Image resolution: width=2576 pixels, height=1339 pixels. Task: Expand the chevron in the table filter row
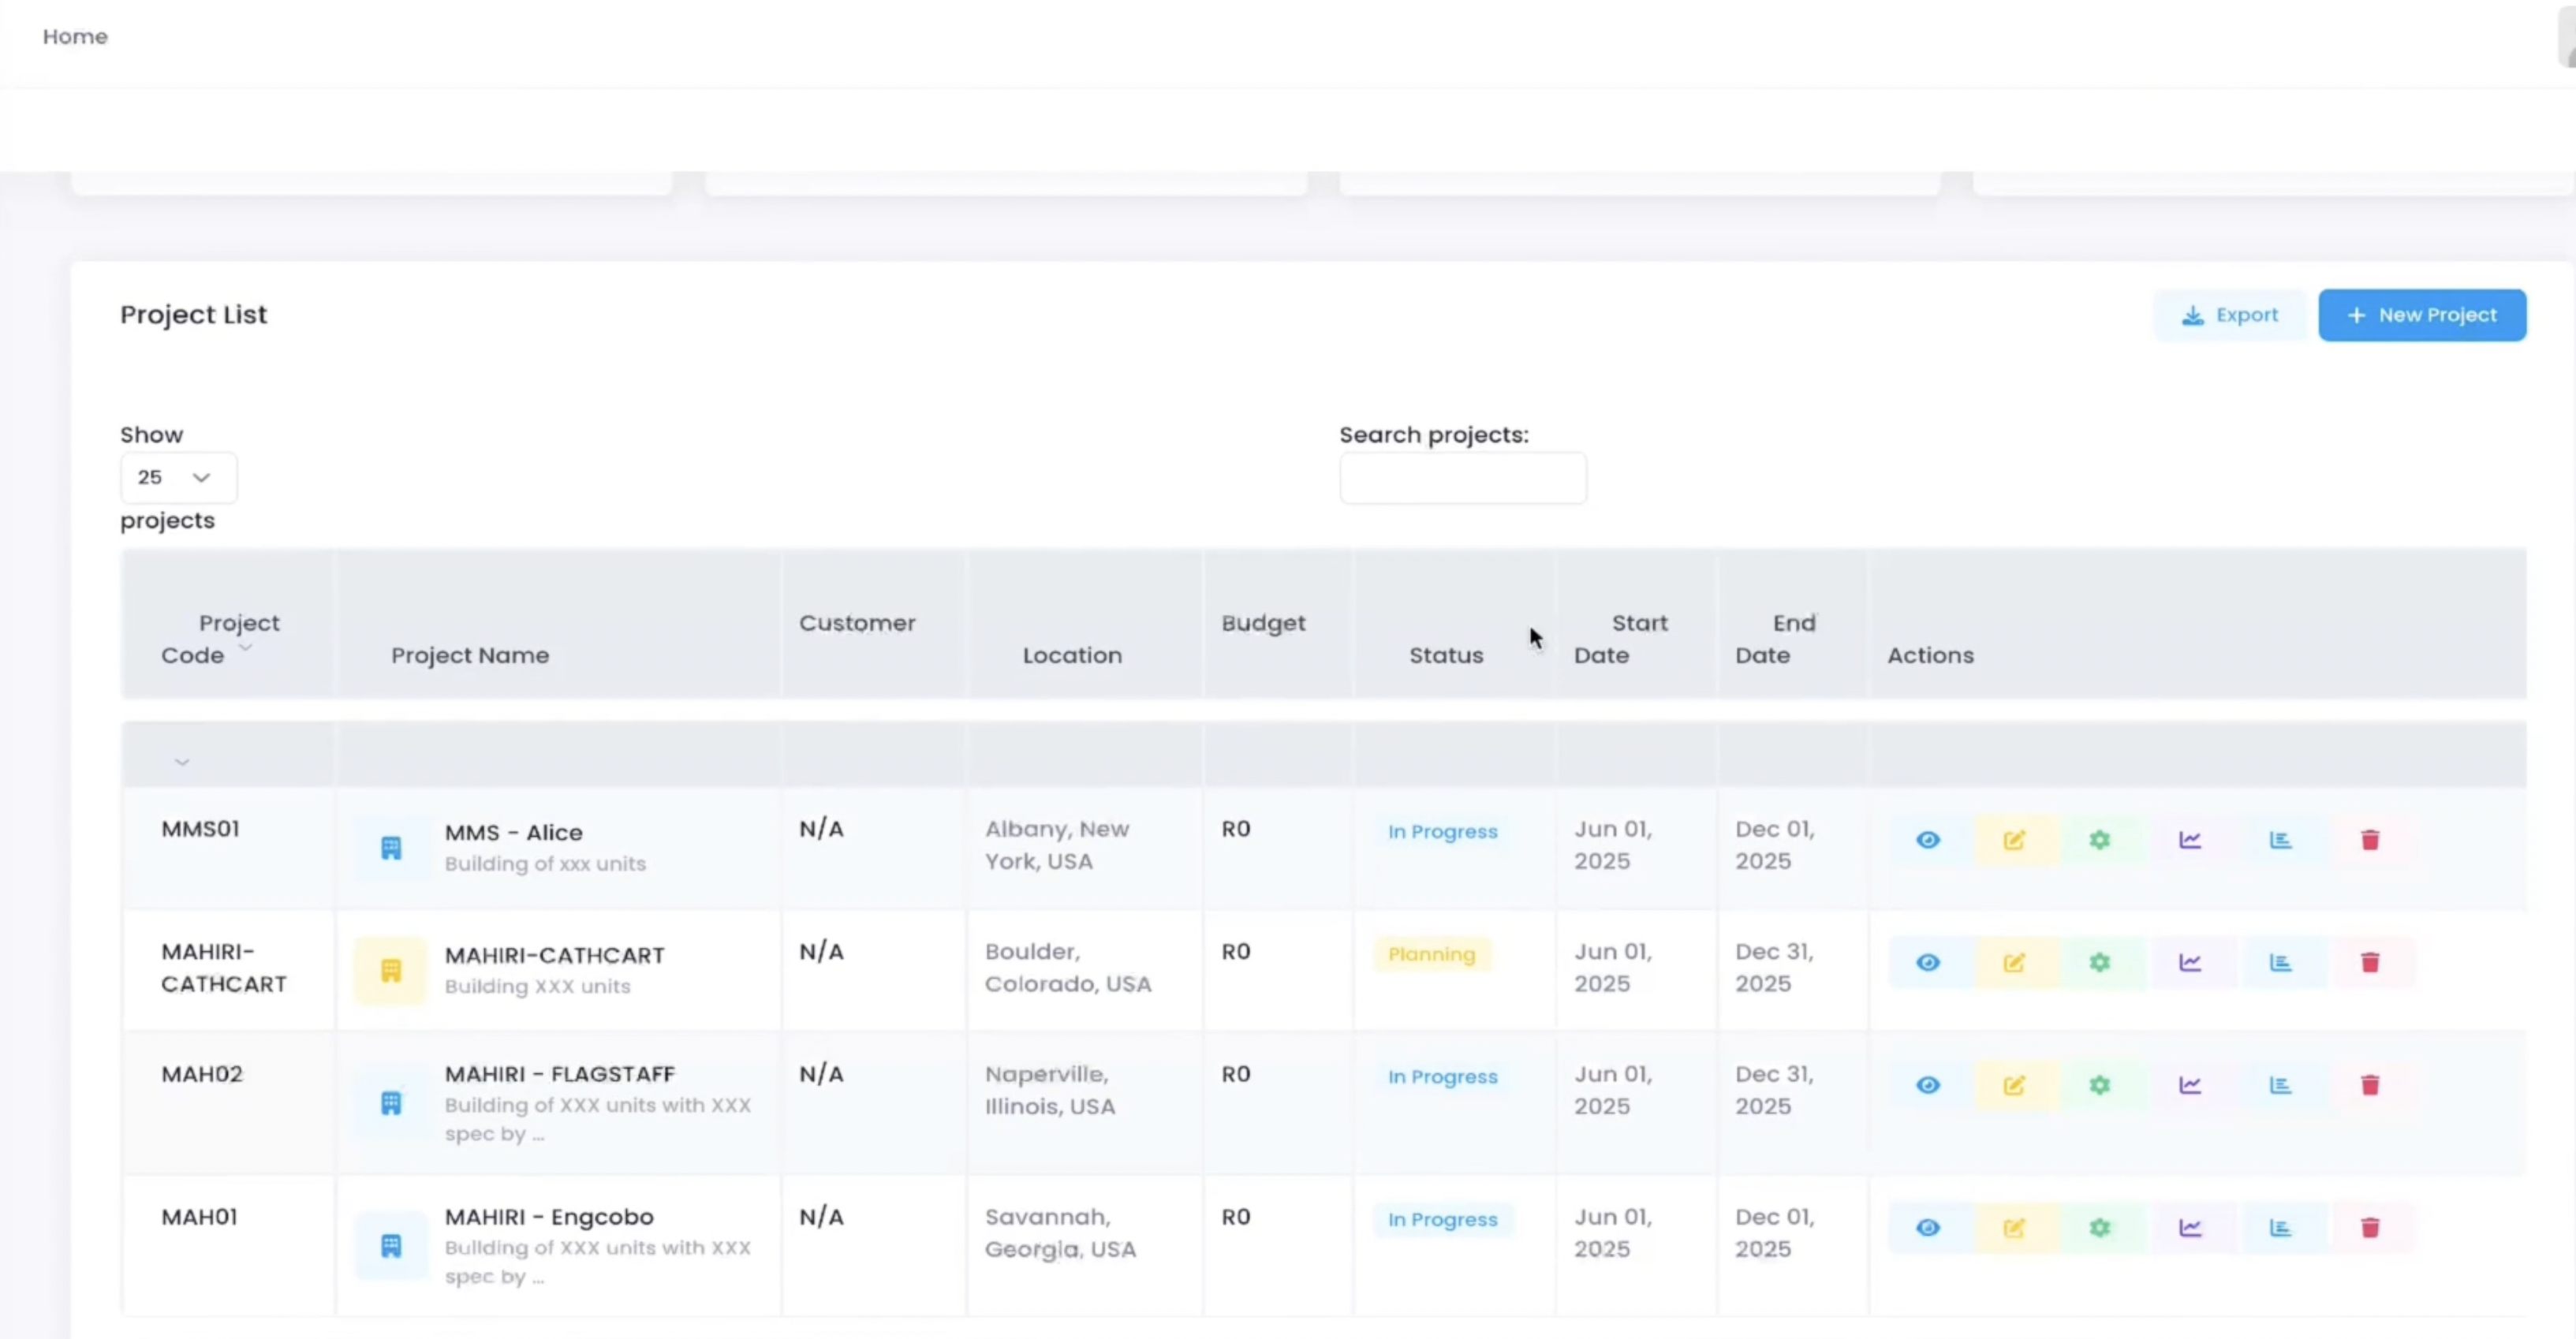click(x=181, y=762)
